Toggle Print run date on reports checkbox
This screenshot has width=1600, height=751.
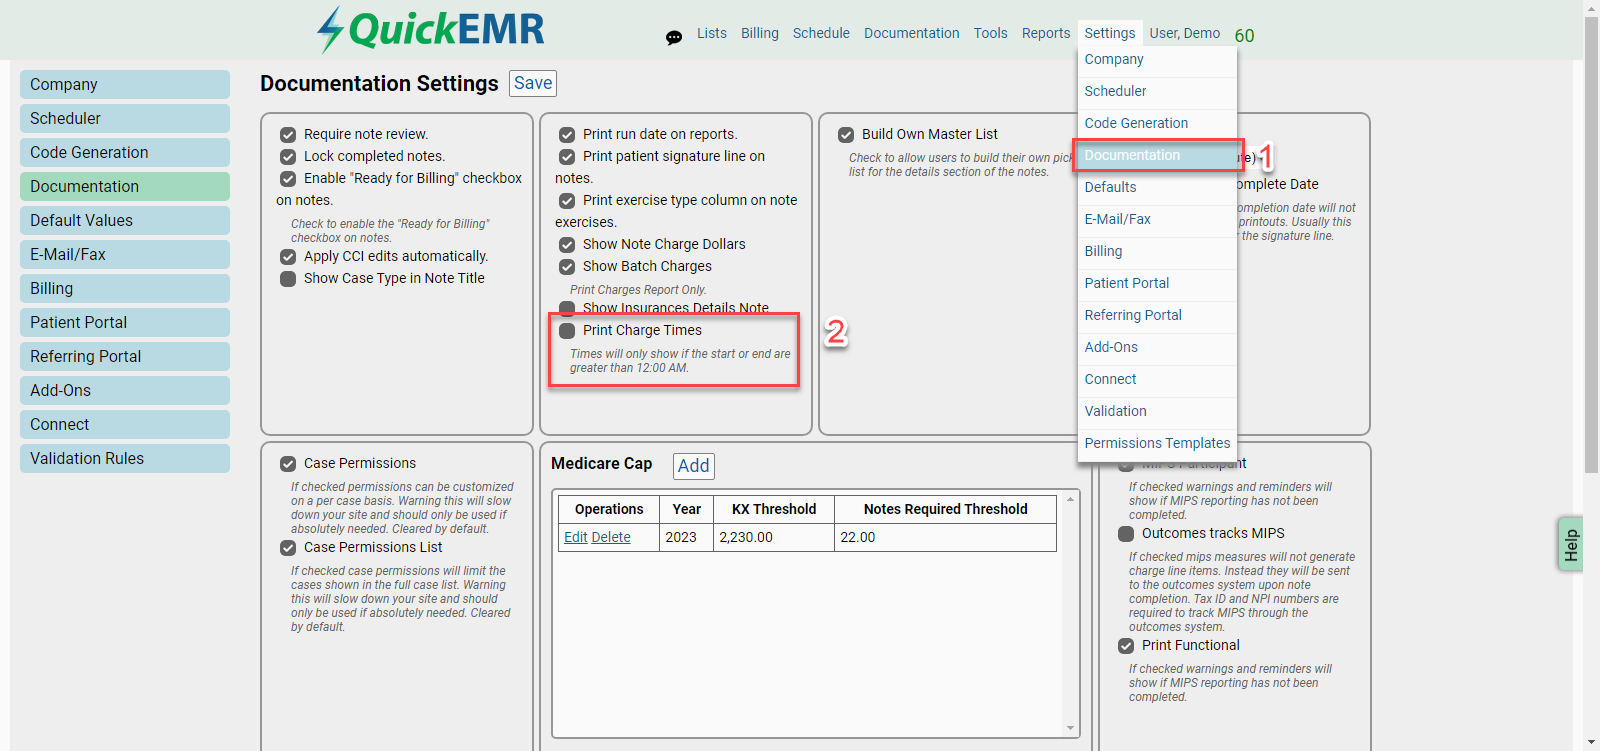click(567, 135)
